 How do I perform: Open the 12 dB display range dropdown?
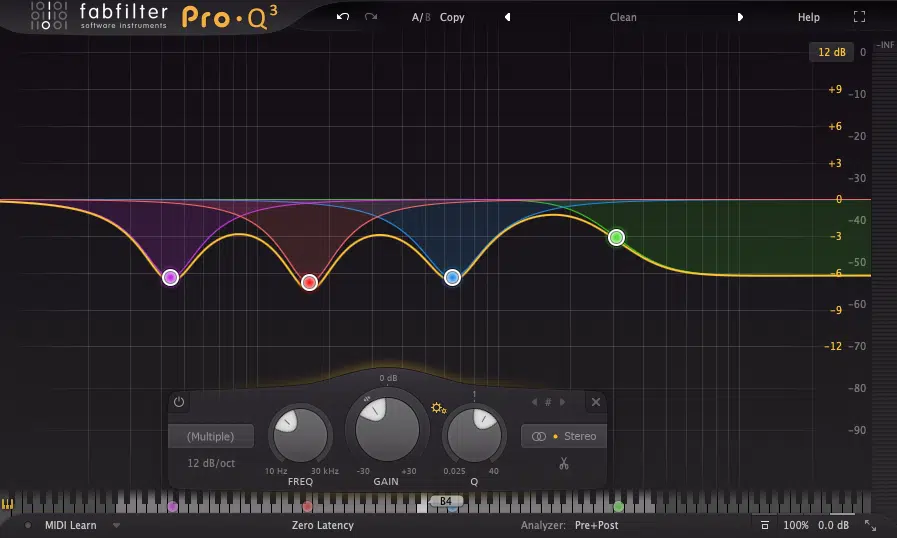831,52
